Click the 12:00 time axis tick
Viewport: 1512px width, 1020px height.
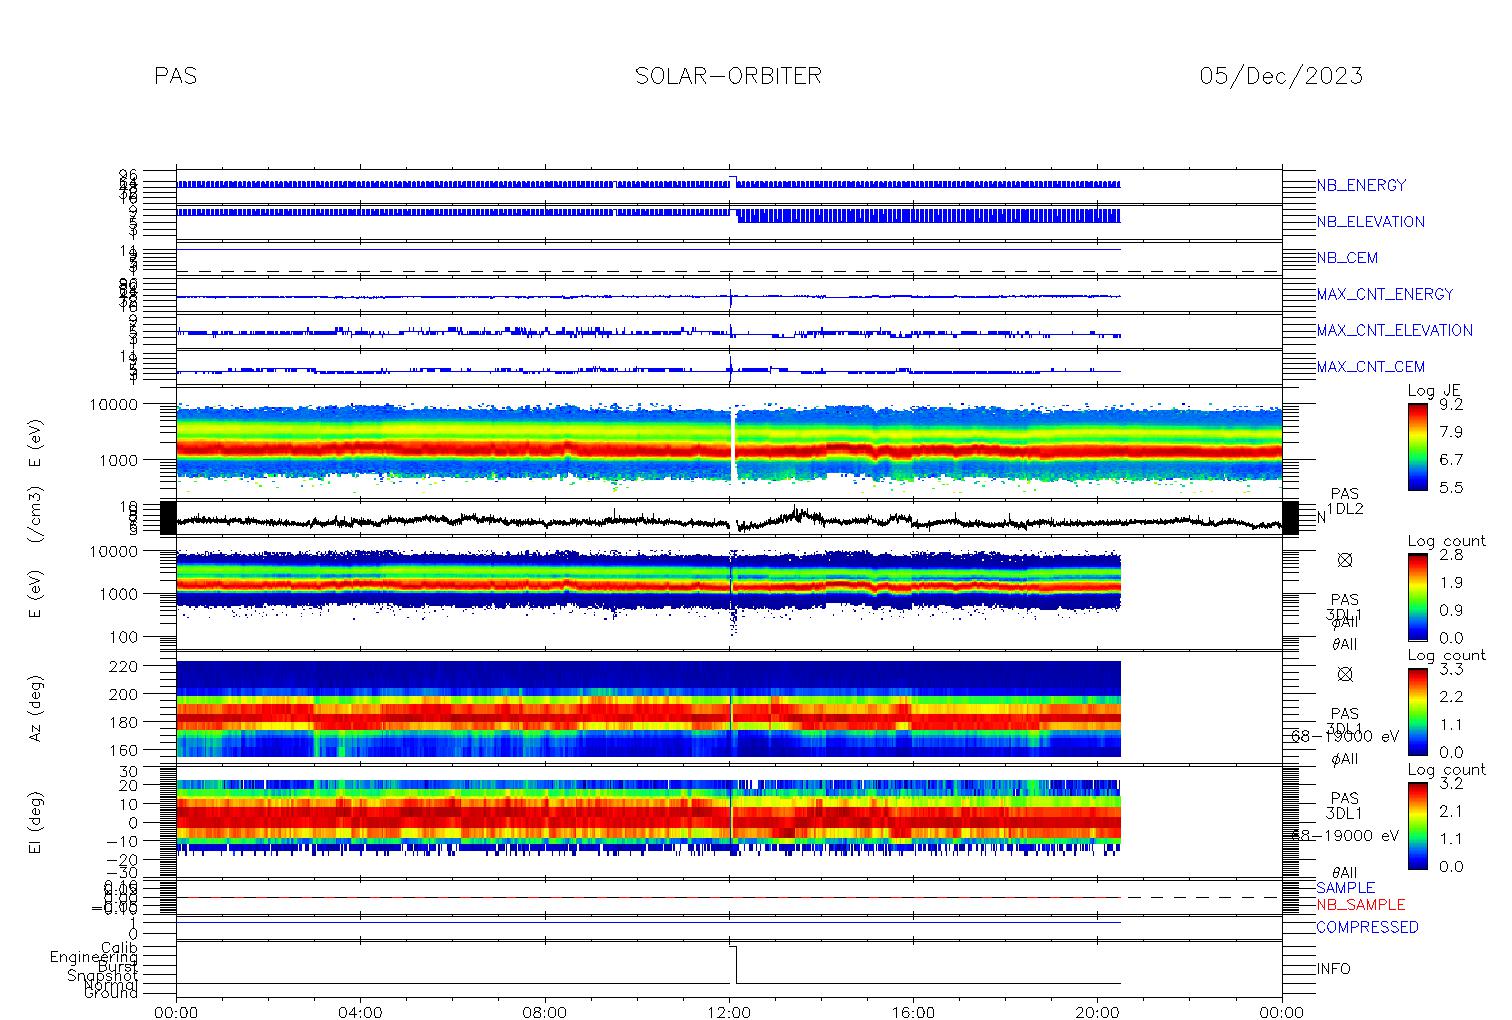pos(729,1012)
